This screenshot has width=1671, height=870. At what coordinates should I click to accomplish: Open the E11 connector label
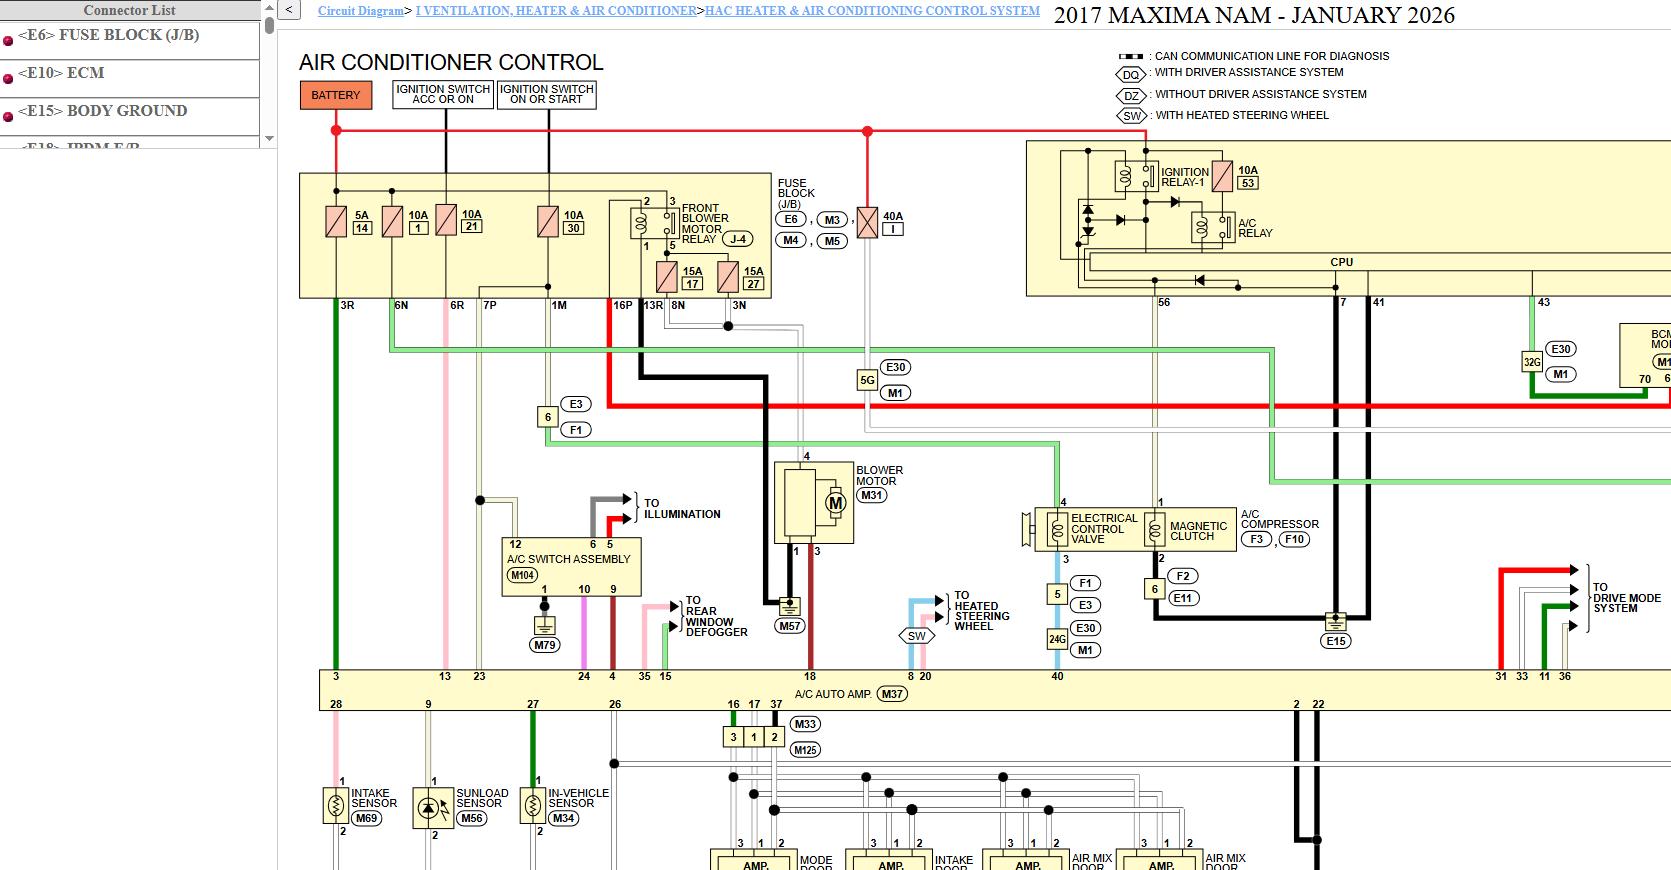(x=1183, y=598)
